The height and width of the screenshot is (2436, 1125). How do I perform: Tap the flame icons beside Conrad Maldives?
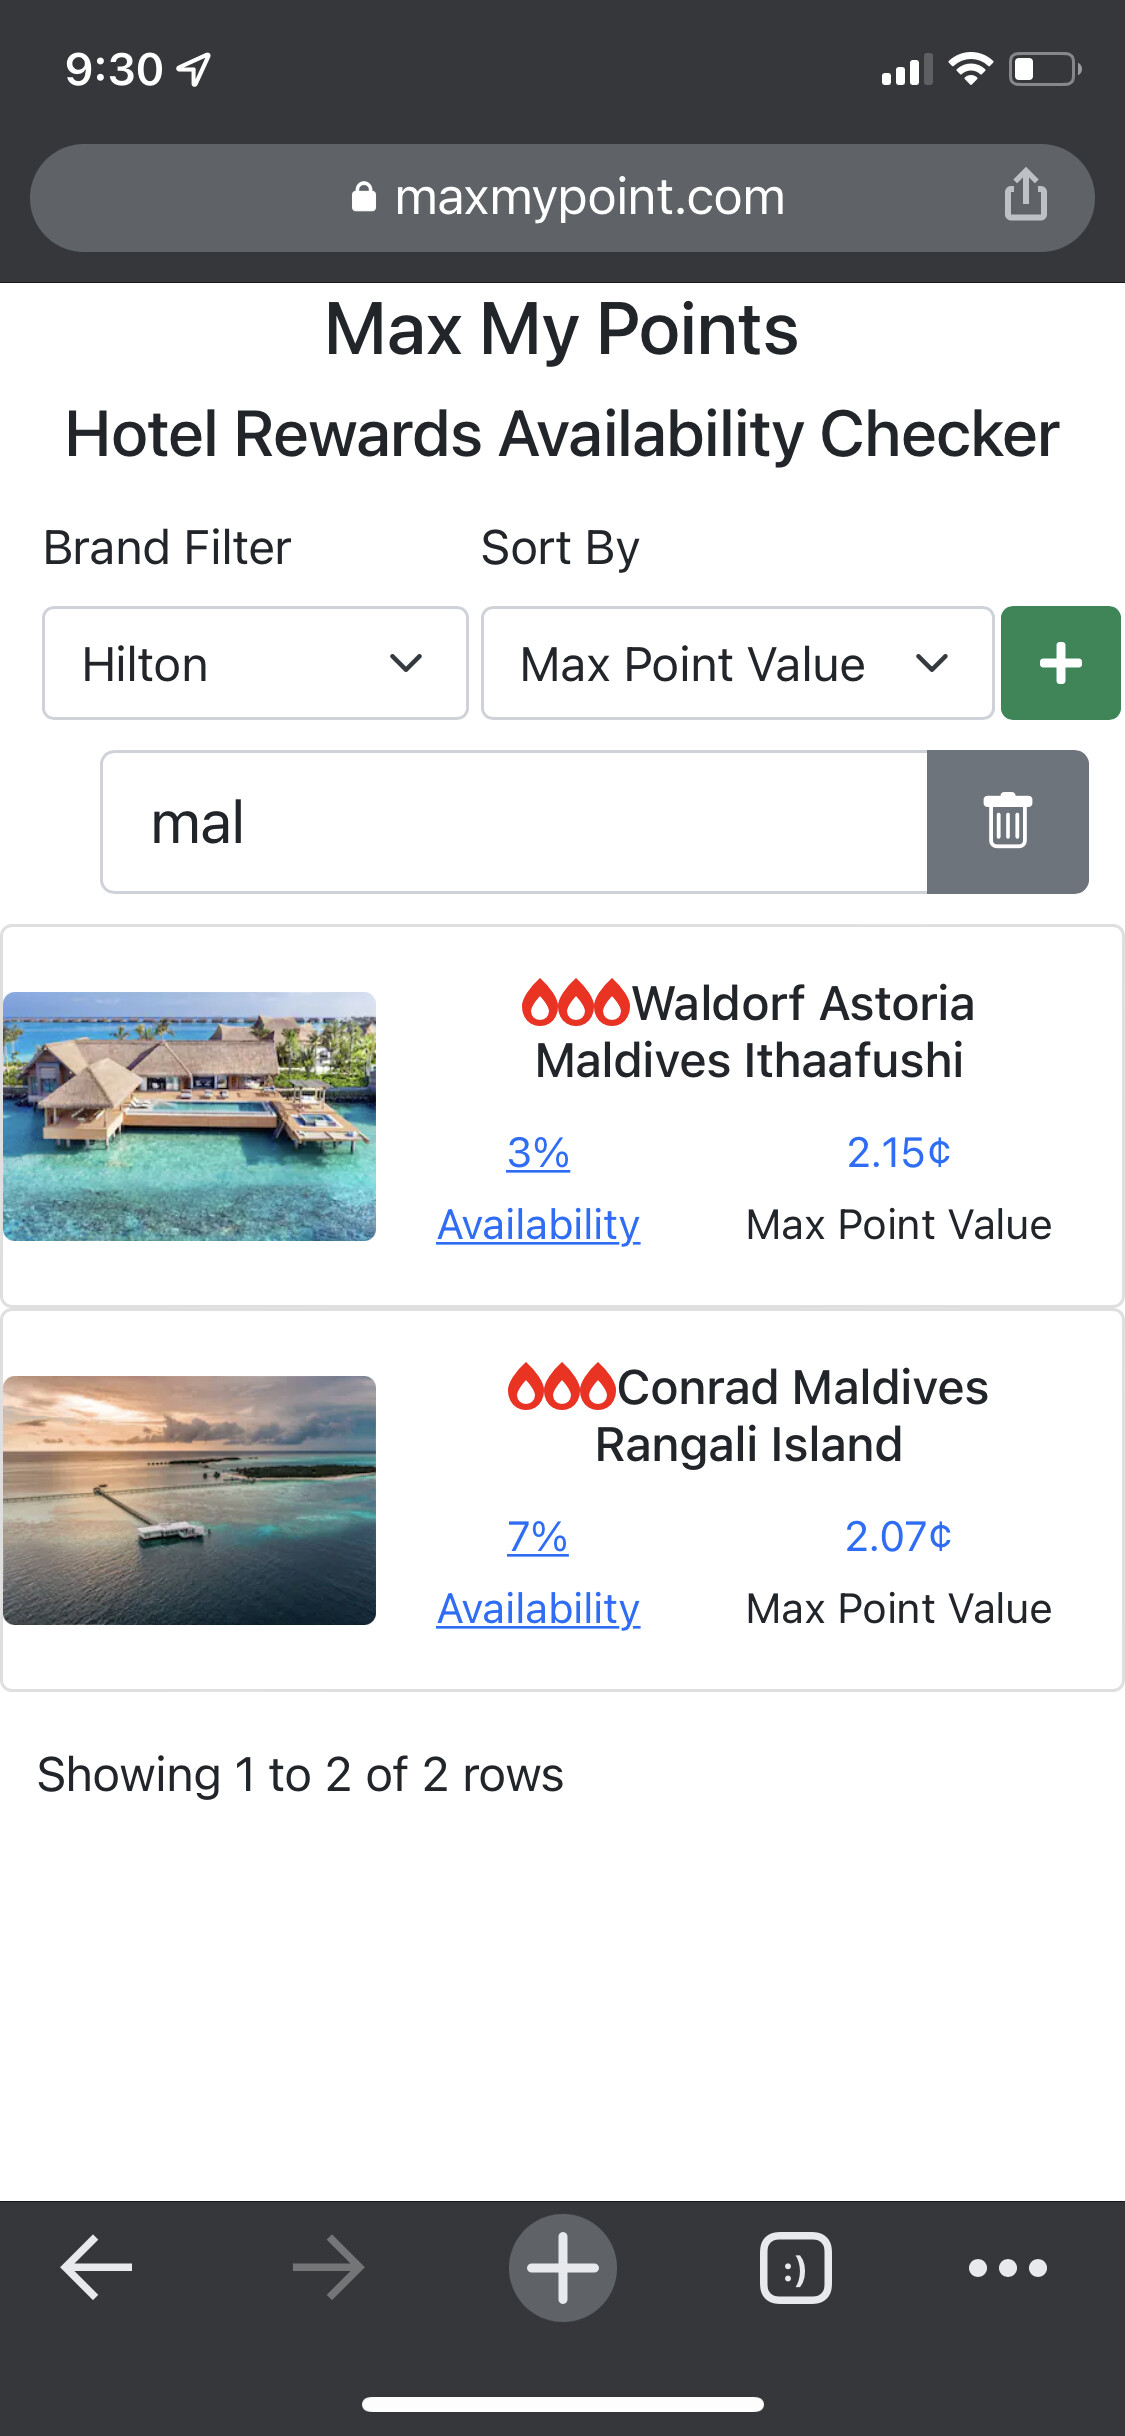coord(561,1387)
